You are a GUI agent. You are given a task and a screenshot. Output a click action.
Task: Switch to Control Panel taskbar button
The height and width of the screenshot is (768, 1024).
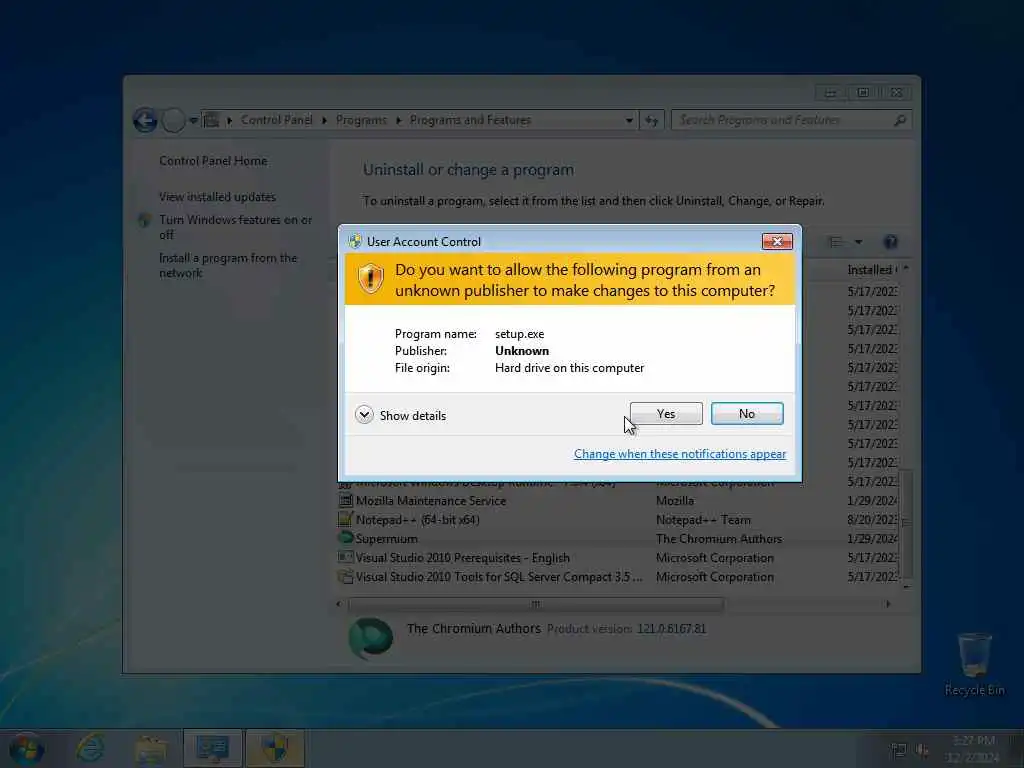pyautogui.click(x=212, y=748)
